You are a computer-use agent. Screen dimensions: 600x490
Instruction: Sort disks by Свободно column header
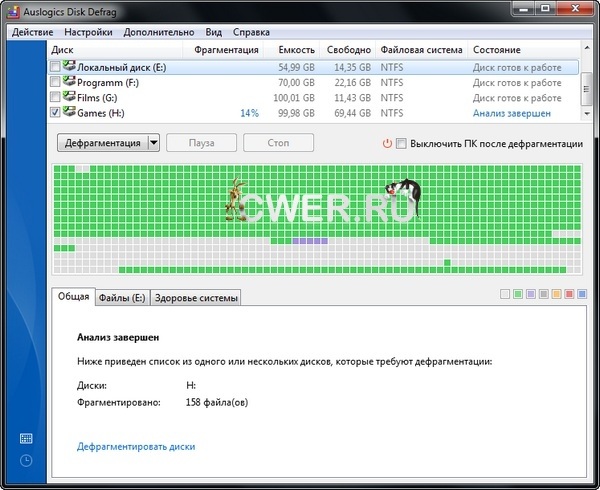pos(348,50)
